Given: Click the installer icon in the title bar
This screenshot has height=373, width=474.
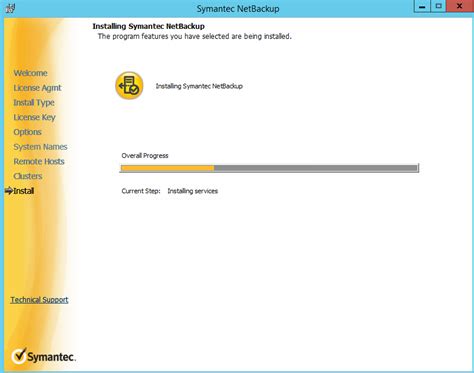Looking at the screenshot, I should pos(10,8).
